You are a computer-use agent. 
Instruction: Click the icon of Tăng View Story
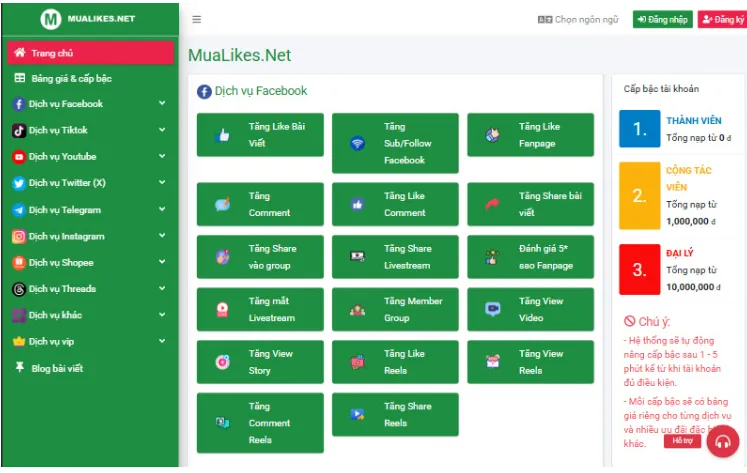[x=222, y=362]
